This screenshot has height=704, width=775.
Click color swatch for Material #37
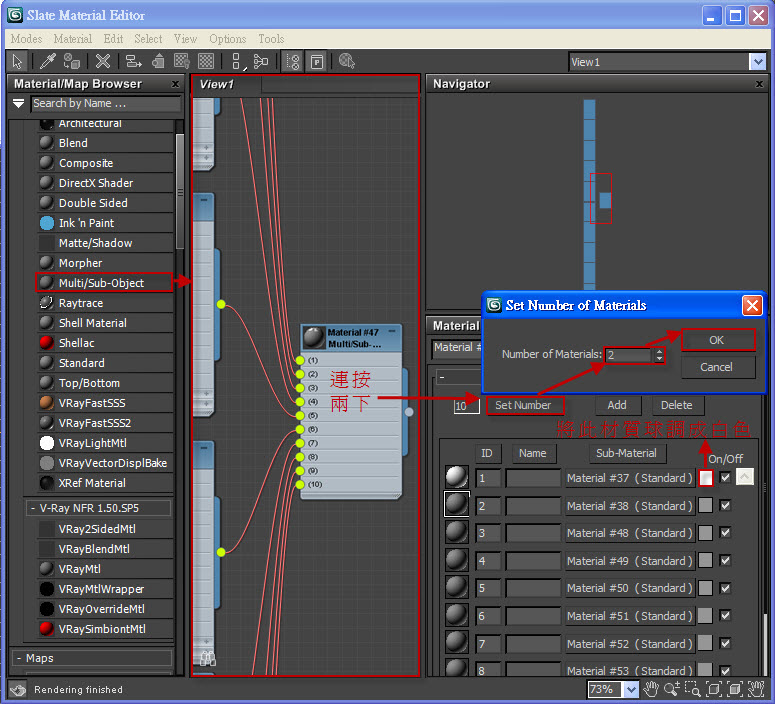click(x=706, y=478)
